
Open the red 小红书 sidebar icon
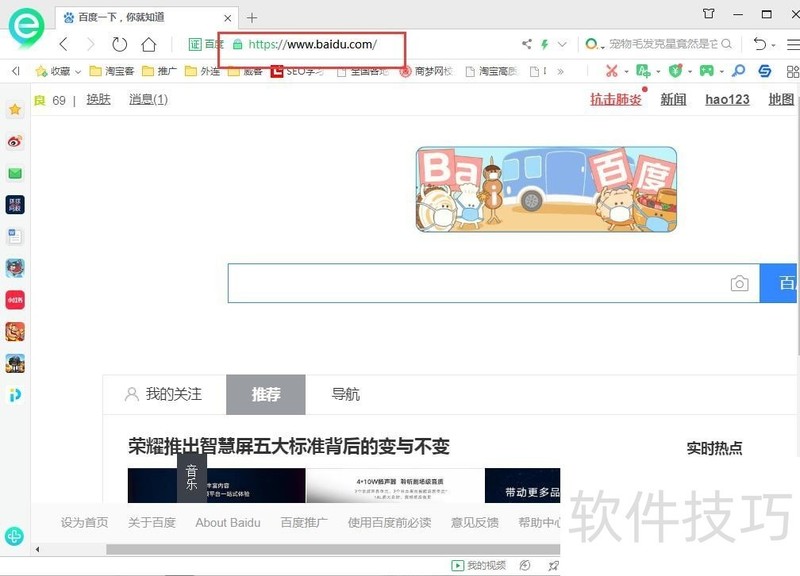[15, 300]
